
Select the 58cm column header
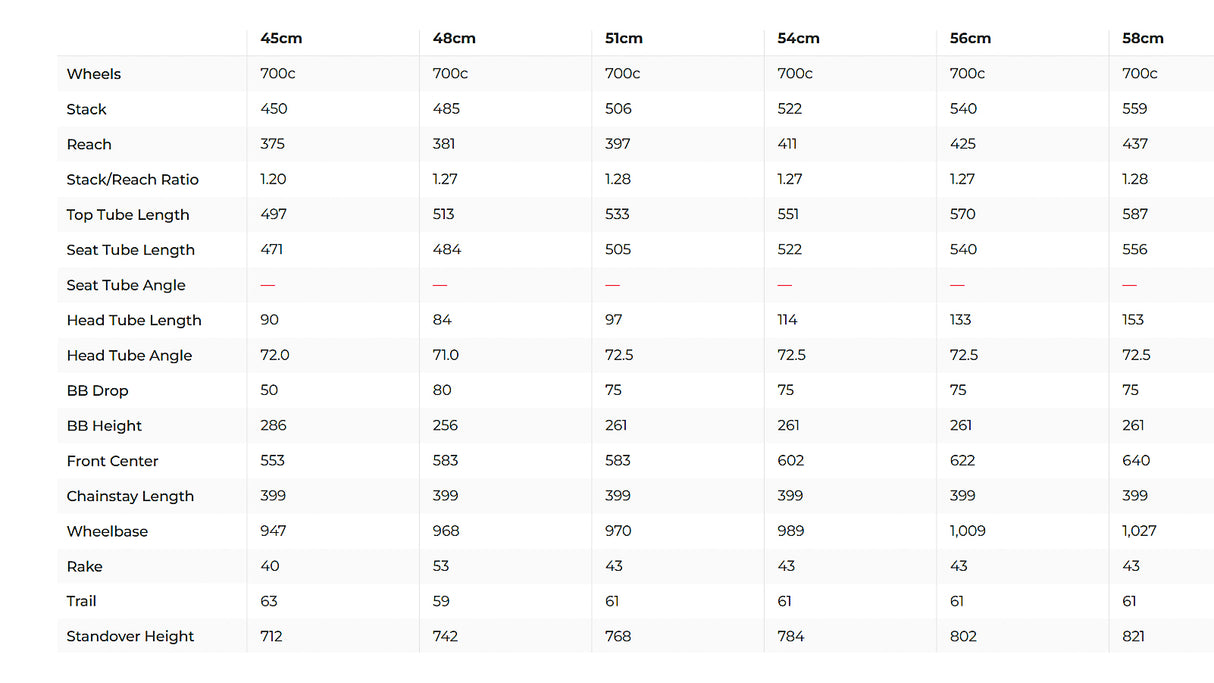coord(1143,39)
